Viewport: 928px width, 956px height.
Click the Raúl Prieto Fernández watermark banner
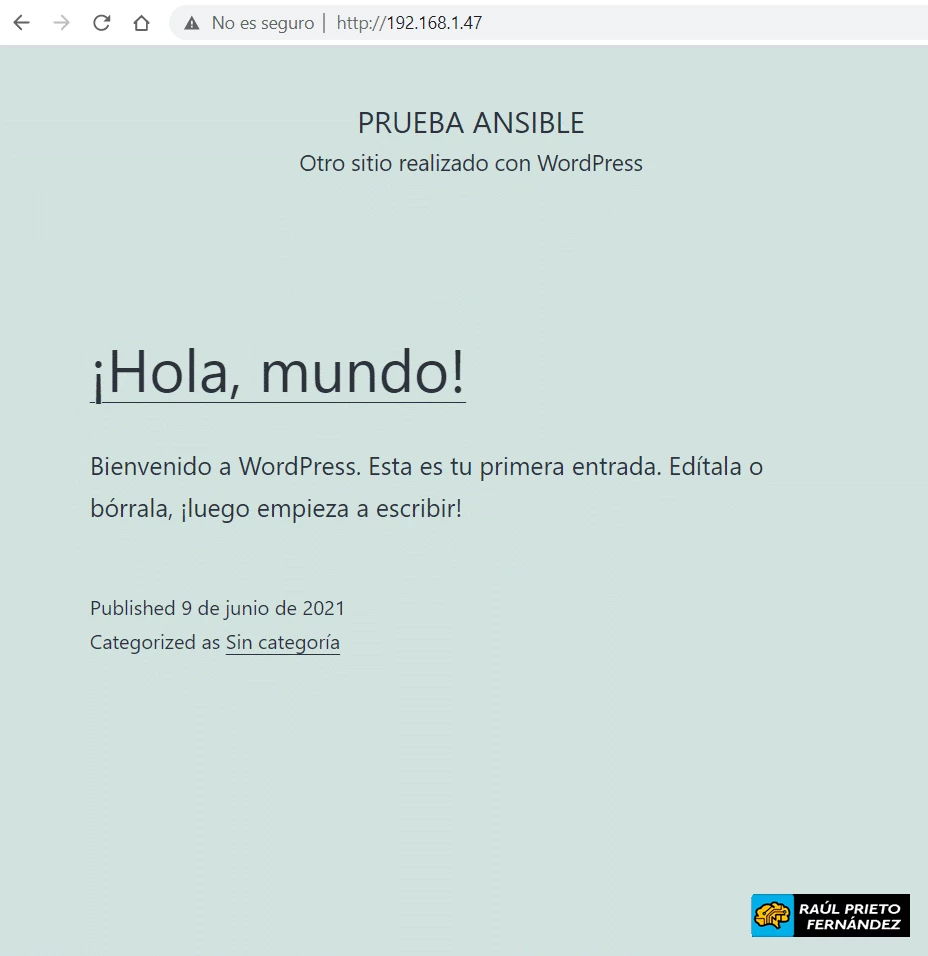pyautogui.click(x=830, y=915)
